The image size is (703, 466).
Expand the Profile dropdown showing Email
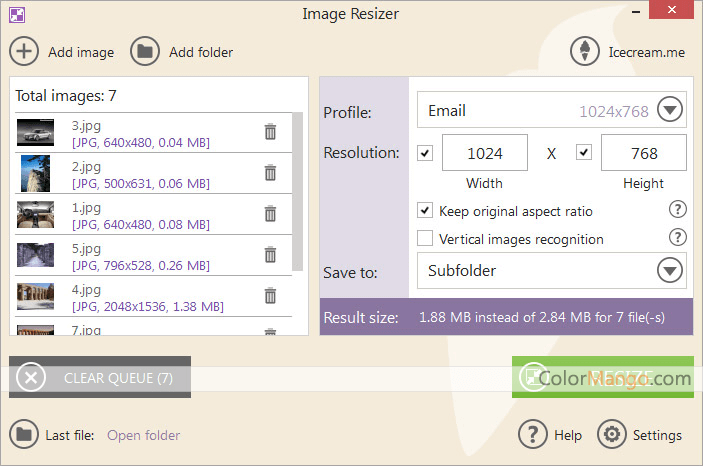point(669,110)
